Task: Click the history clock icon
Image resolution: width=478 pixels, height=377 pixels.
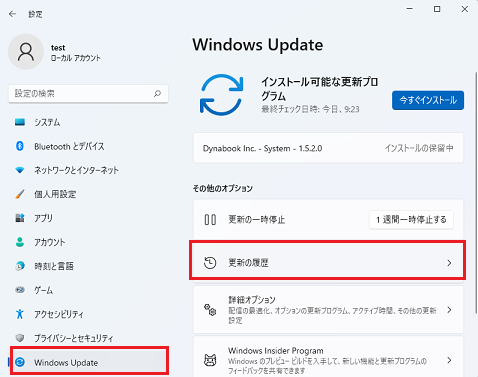Action: pos(210,263)
